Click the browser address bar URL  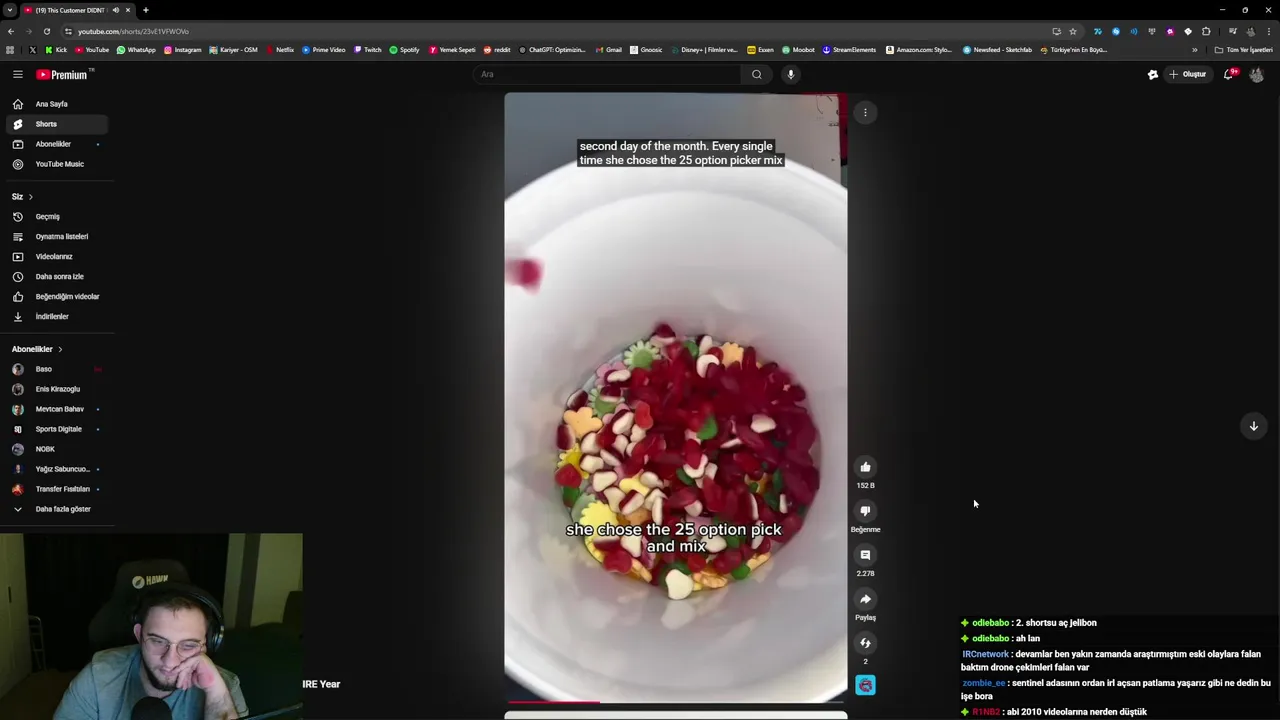point(133,31)
